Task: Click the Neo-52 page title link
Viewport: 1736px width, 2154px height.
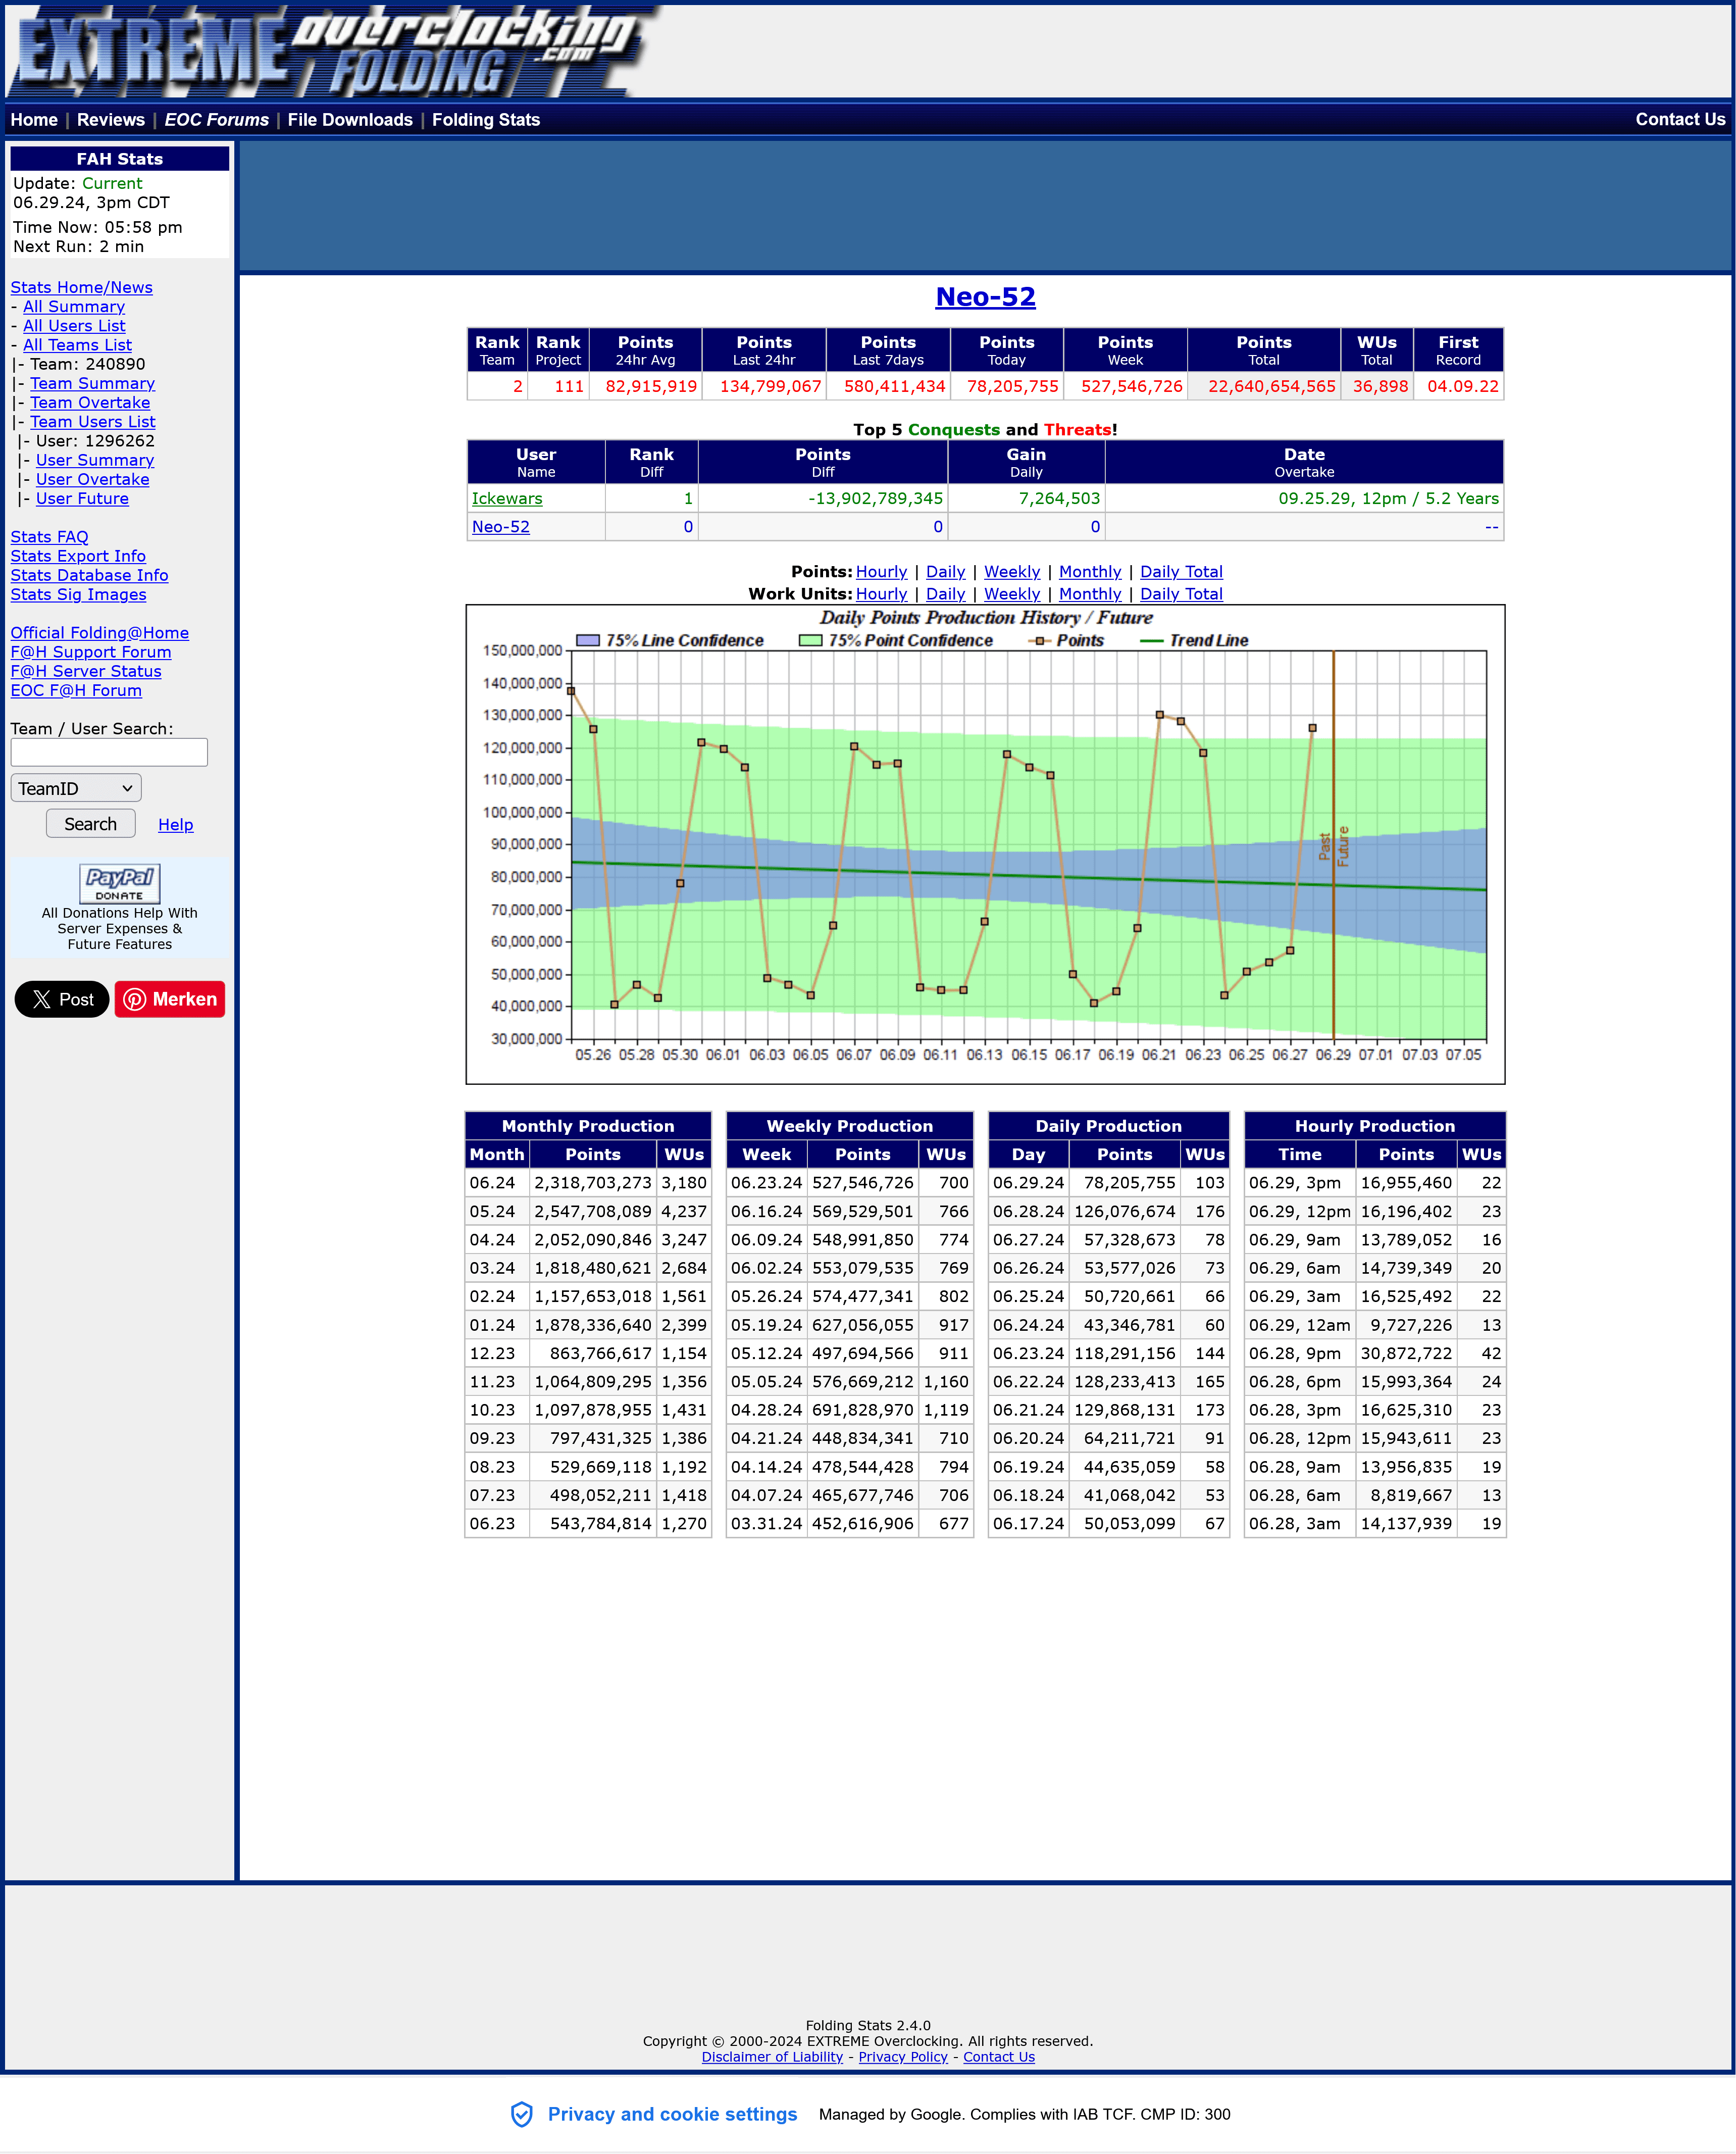Action: [985, 297]
